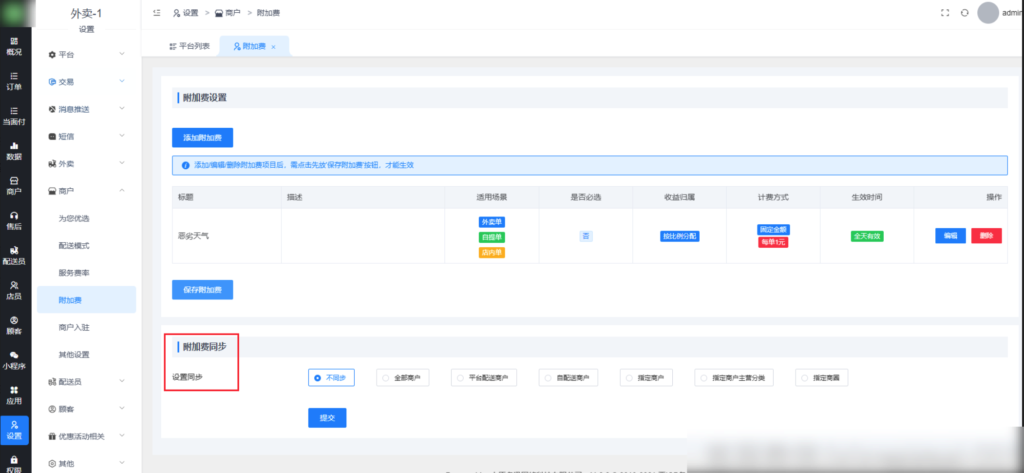1024x473 pixels.
Task: Select the 全部商户 sync radio option
Action: (x=403, y=378)
